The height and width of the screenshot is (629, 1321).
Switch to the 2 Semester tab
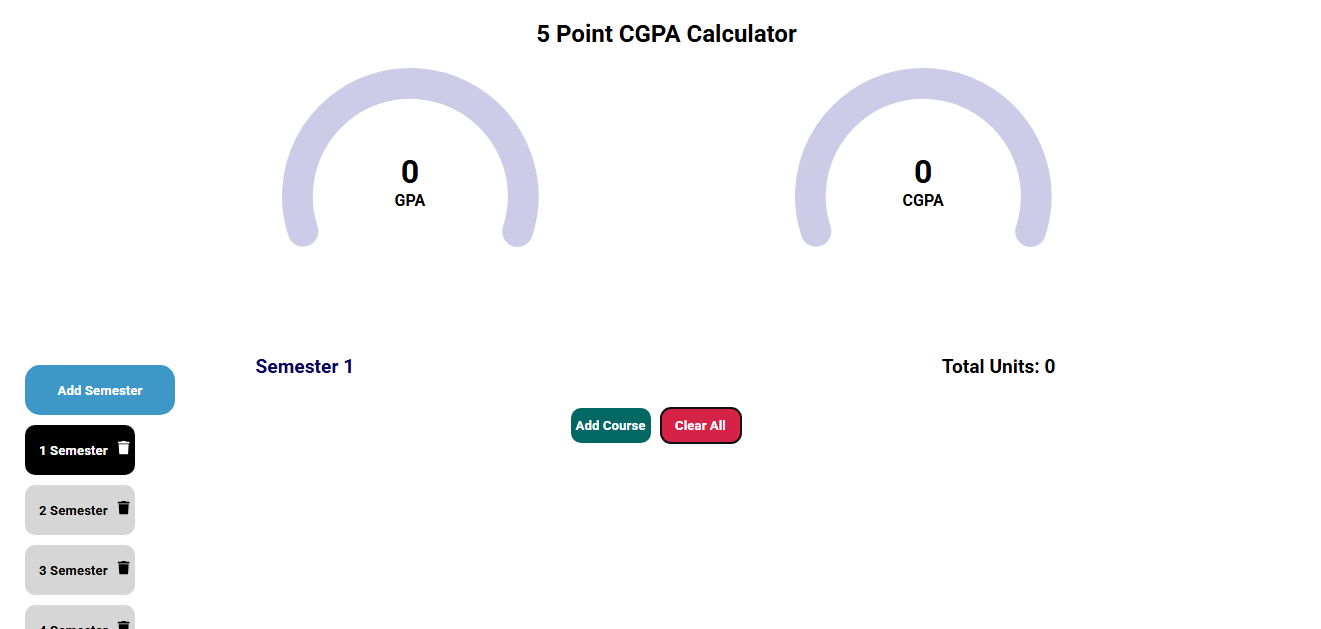(80, 510)
